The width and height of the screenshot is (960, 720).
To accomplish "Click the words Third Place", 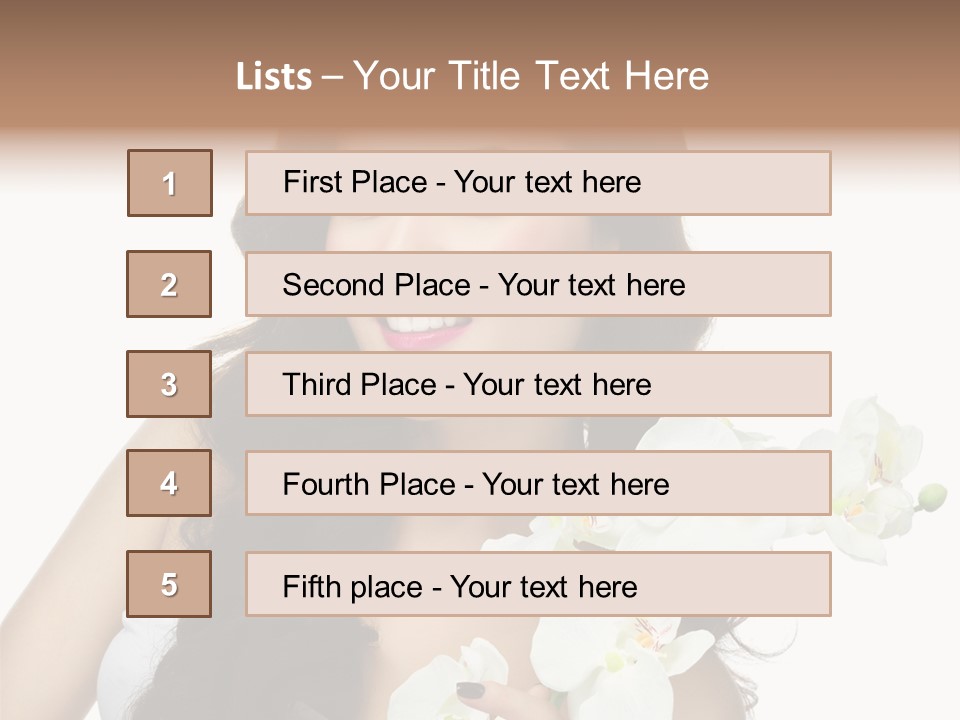I will tap(360, 384).
